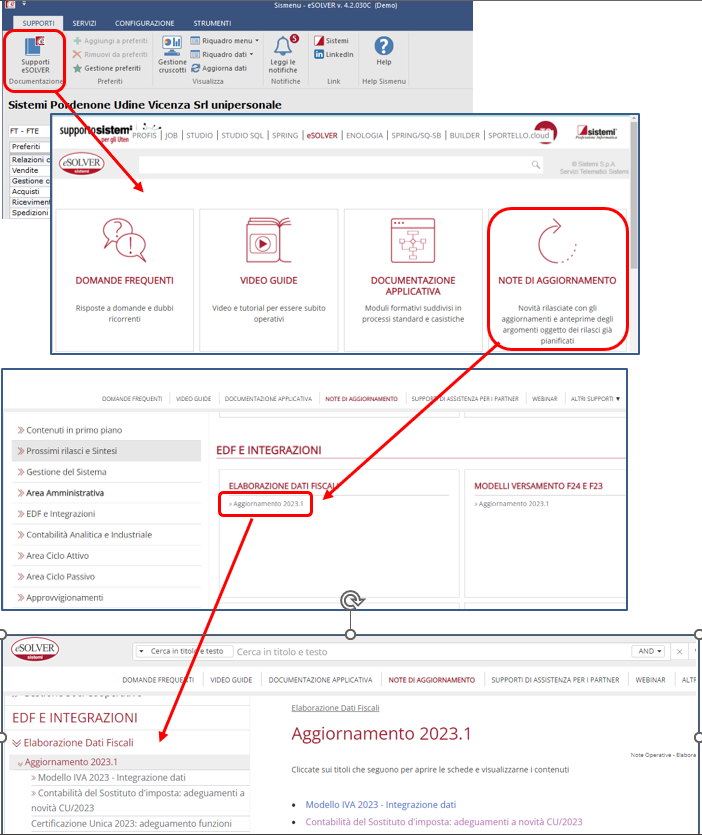This screenshot has width=702, height=835.
Task: Select DOMANDE FREQUENTI tab in middle window
Action: pos(132,399)
